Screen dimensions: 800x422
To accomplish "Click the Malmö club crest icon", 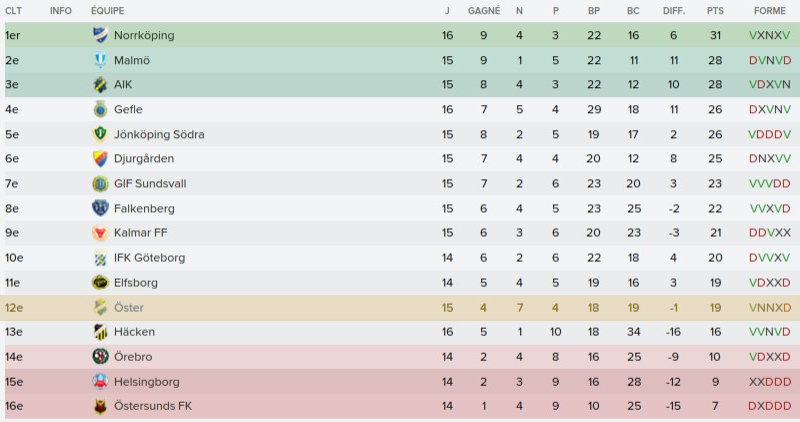I will tap(99, 60).
